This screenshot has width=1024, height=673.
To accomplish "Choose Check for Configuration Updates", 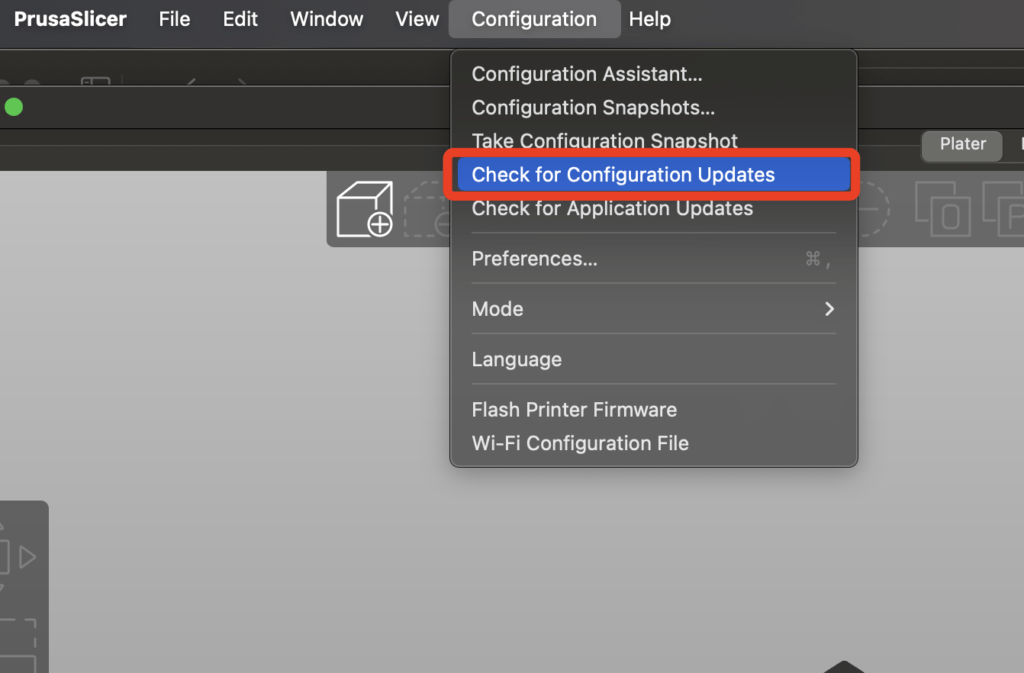I will click(x=623, y=175).
